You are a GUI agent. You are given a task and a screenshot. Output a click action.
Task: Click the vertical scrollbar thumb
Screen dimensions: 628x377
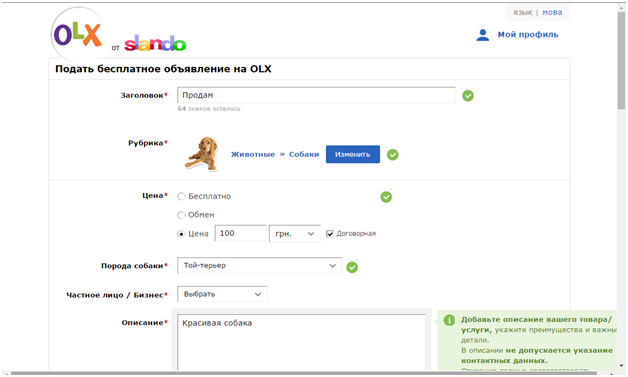tap(621, 60)
